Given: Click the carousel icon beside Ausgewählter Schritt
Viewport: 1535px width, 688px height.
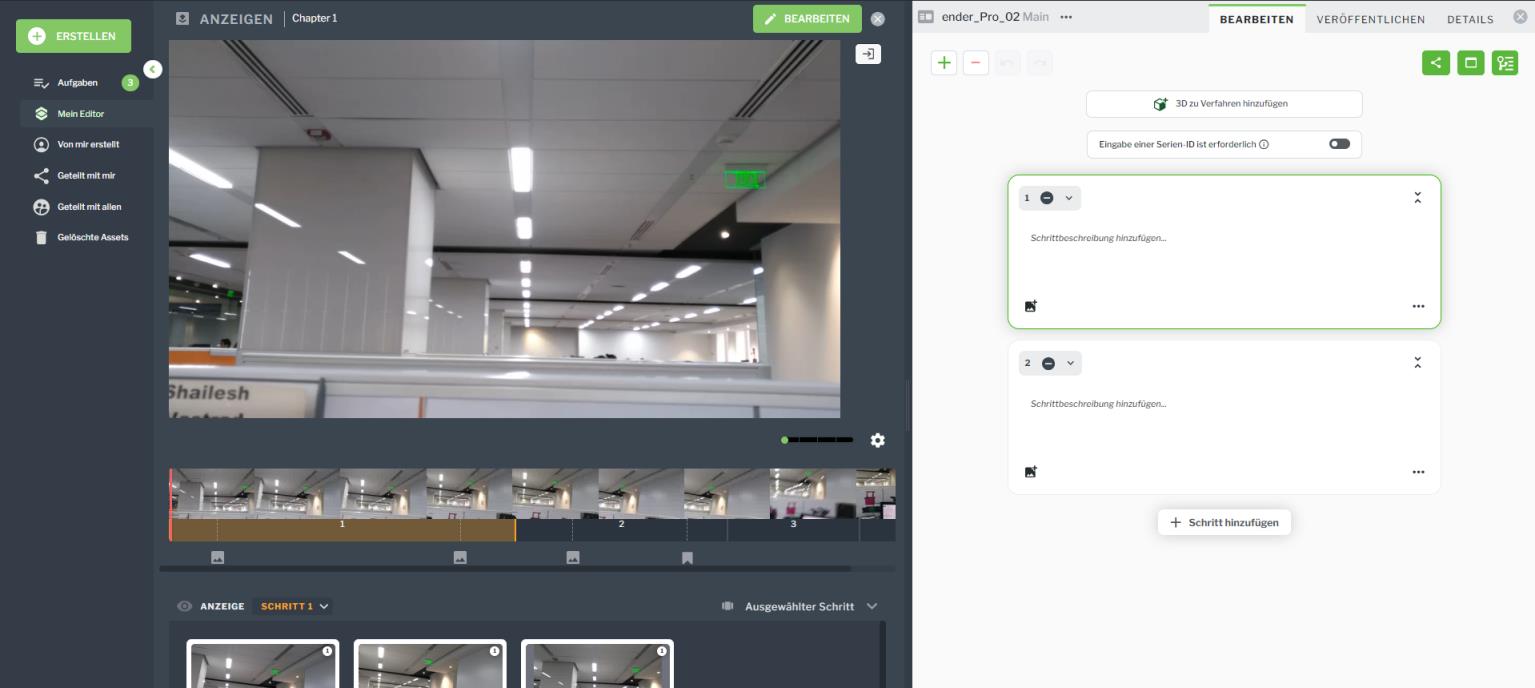Looking at the screenshot, I should click(728, 606).
